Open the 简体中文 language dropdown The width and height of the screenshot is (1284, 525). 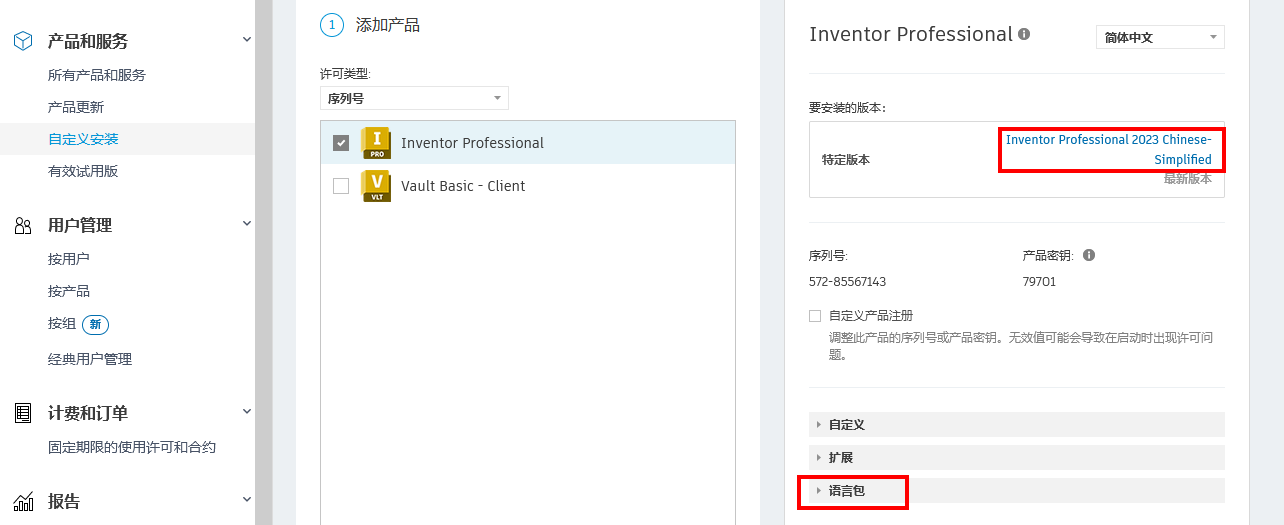(x=1160, y=37)
